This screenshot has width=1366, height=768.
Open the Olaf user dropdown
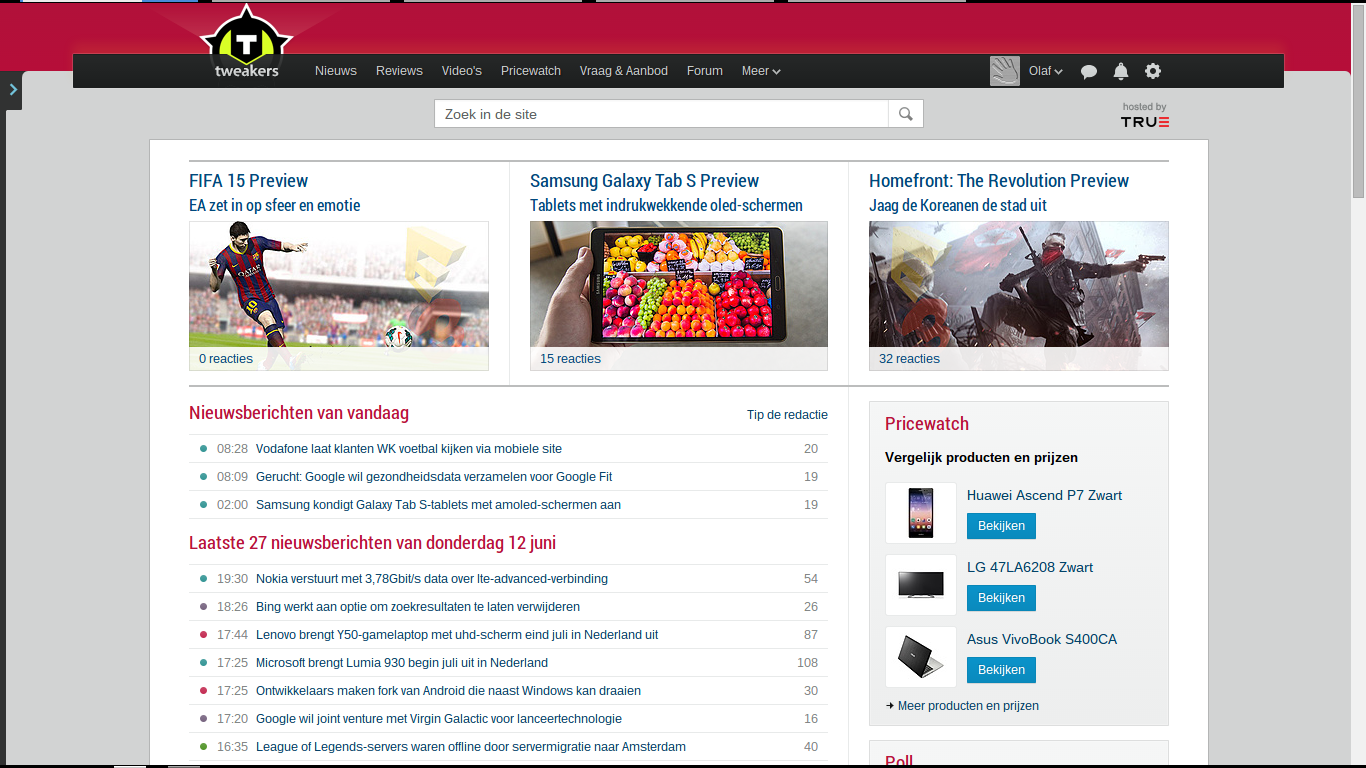(1045, 71)
